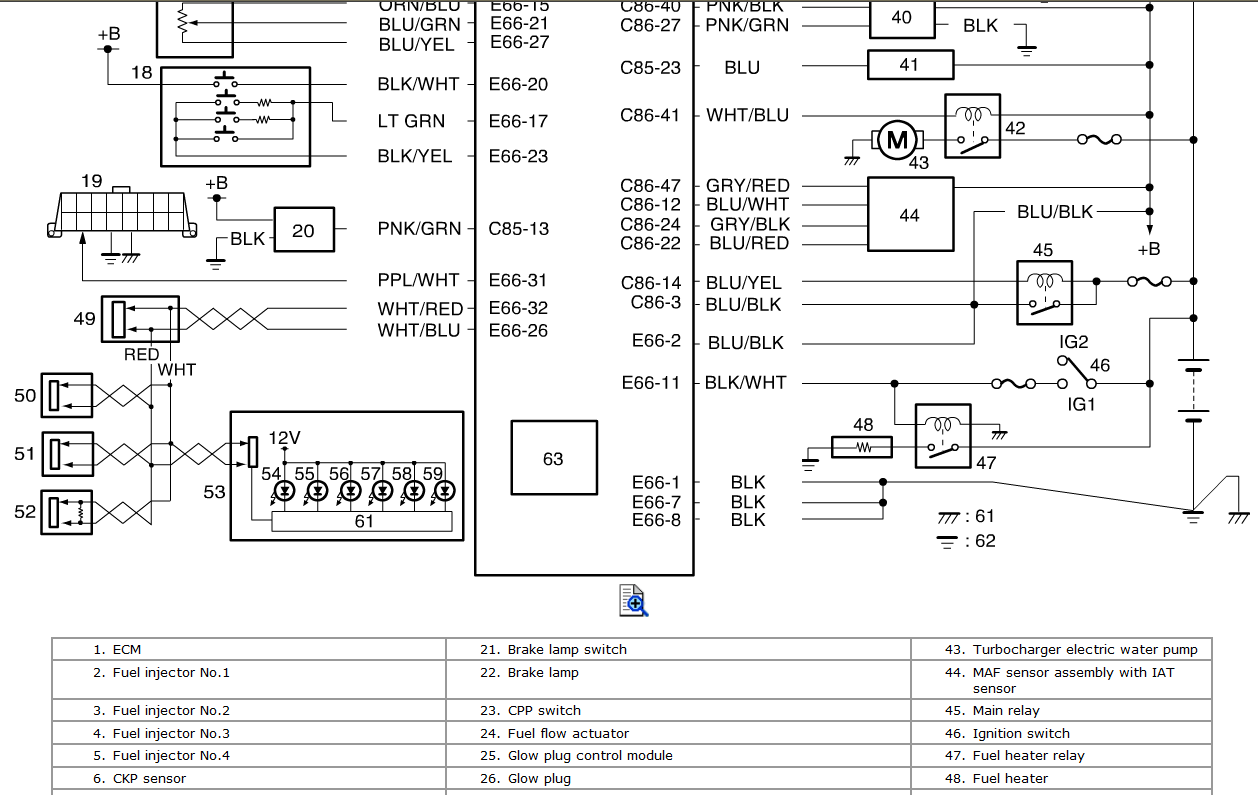Image resolution: width=1258 pixels, height=795 pixels.
Task: Click the box numbered 63 inside the ECM
Action: pos(554,459)
